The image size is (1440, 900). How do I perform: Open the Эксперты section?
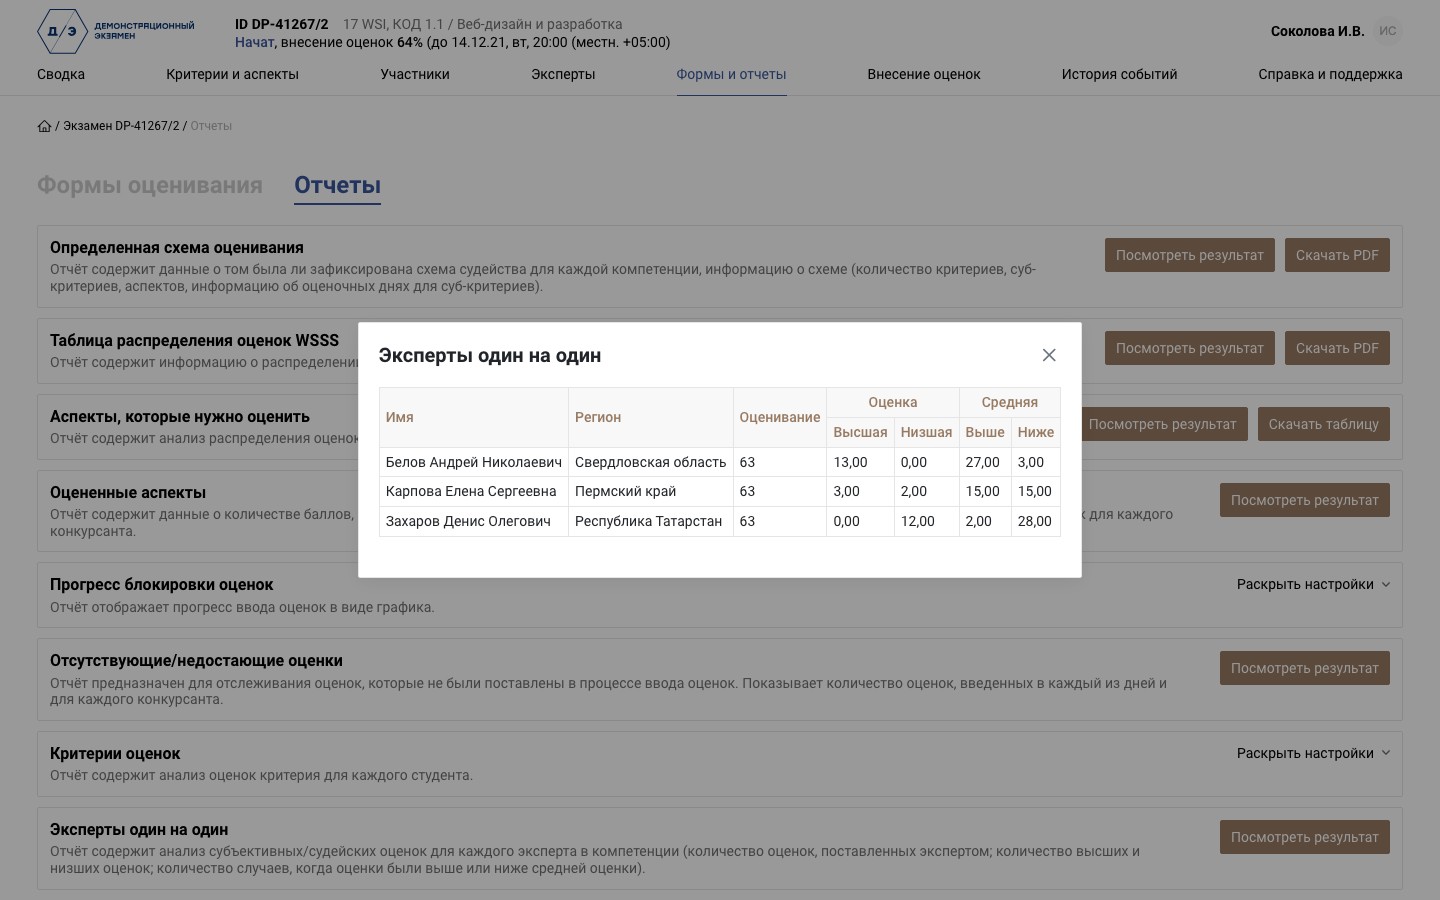(x=563, y=74)
